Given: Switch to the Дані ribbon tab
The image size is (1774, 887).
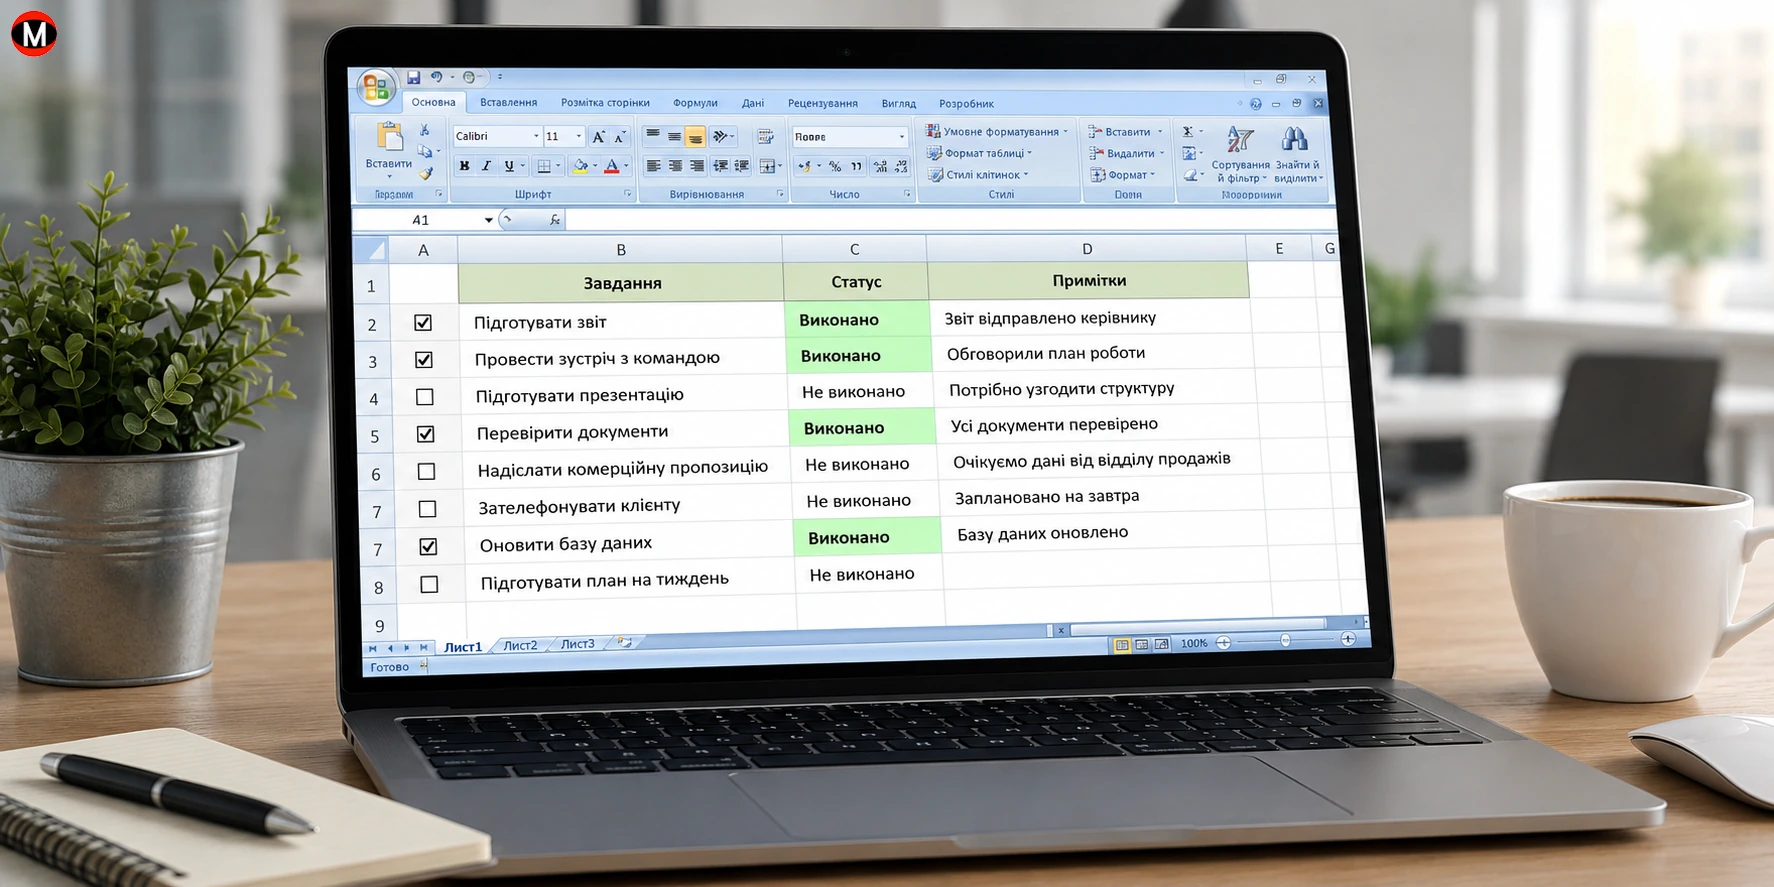Looking at the screenshot, I should tap(753, 103).
